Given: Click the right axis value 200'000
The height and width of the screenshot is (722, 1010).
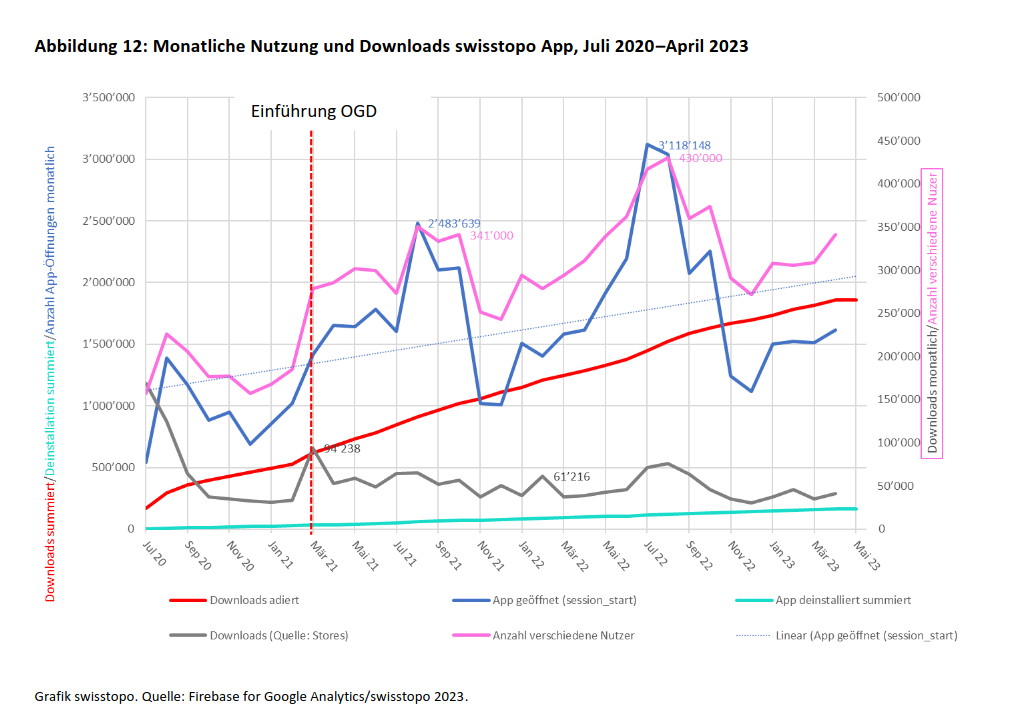Looking at the screenshot, I should 899,357.
